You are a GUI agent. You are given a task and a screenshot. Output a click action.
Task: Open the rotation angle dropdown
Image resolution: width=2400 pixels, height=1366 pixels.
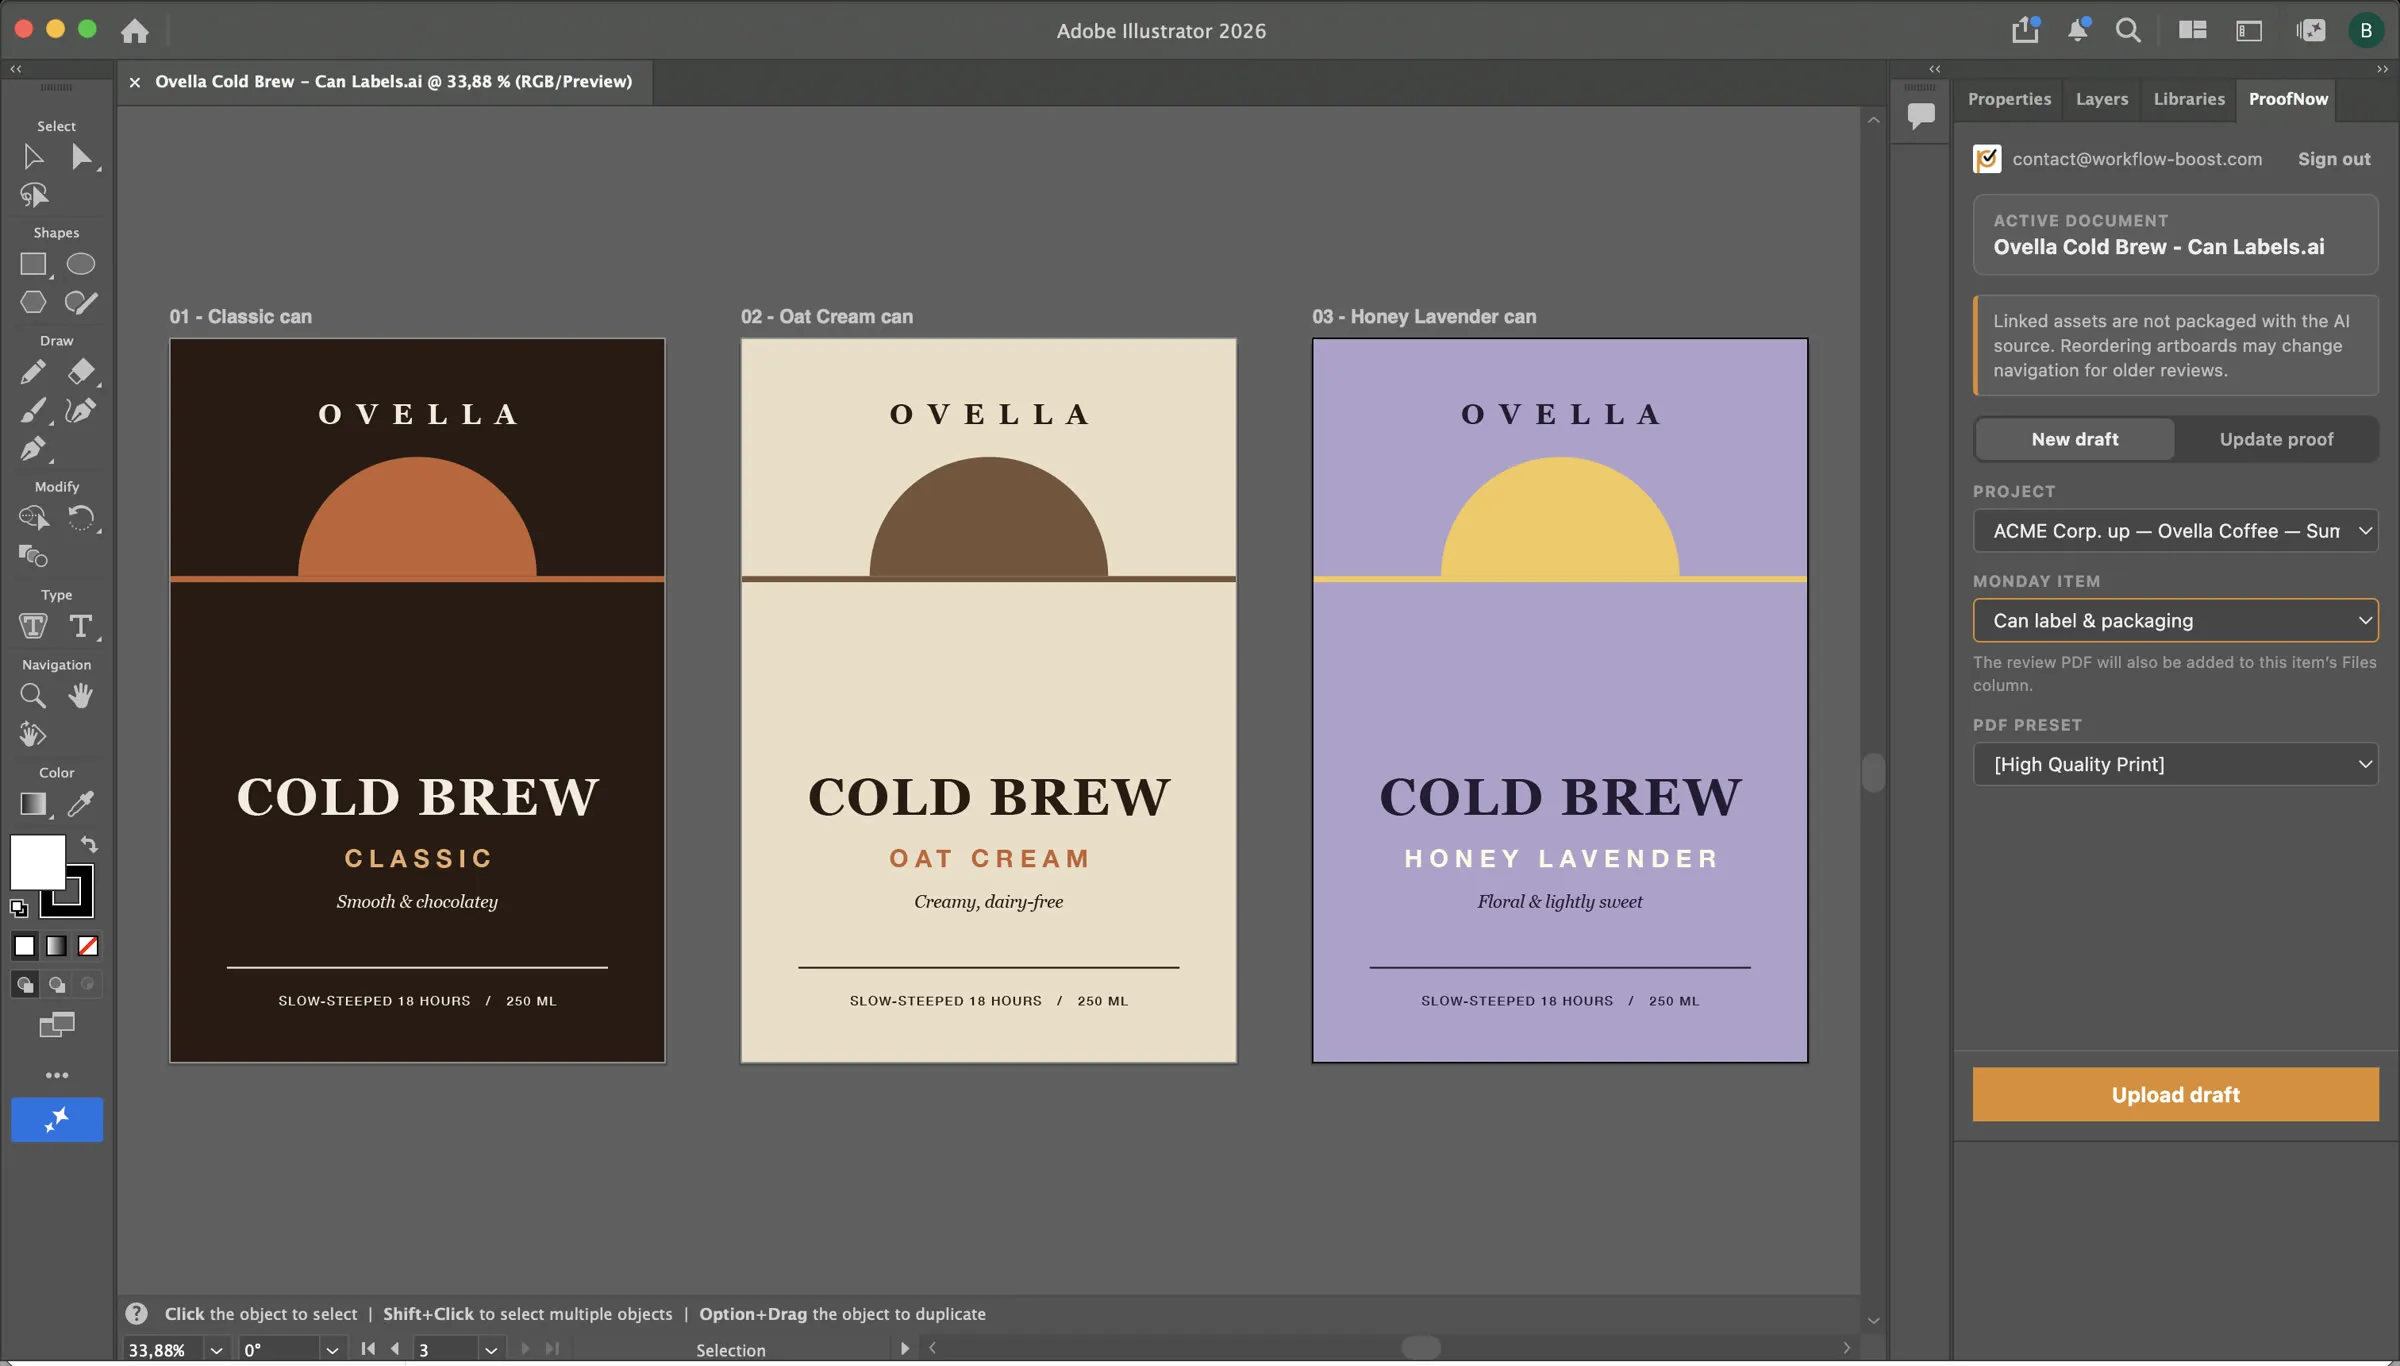tap(332, 1351)
